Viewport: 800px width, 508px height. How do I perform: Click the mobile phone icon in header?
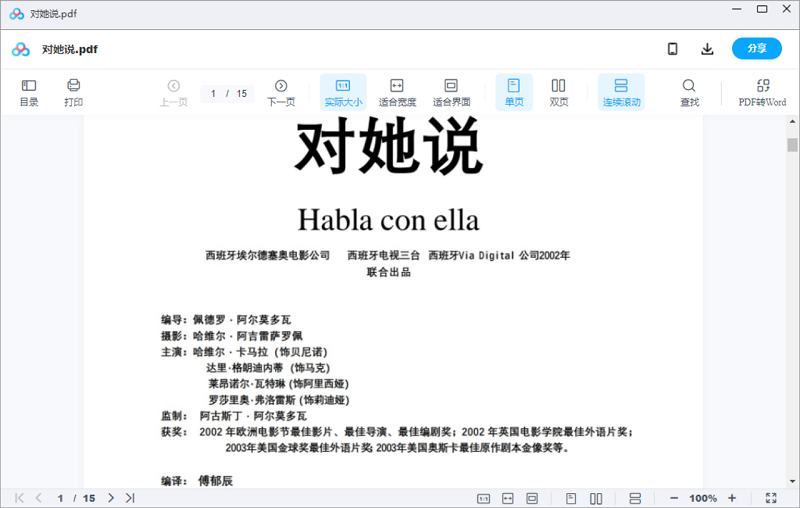[673, 49]
